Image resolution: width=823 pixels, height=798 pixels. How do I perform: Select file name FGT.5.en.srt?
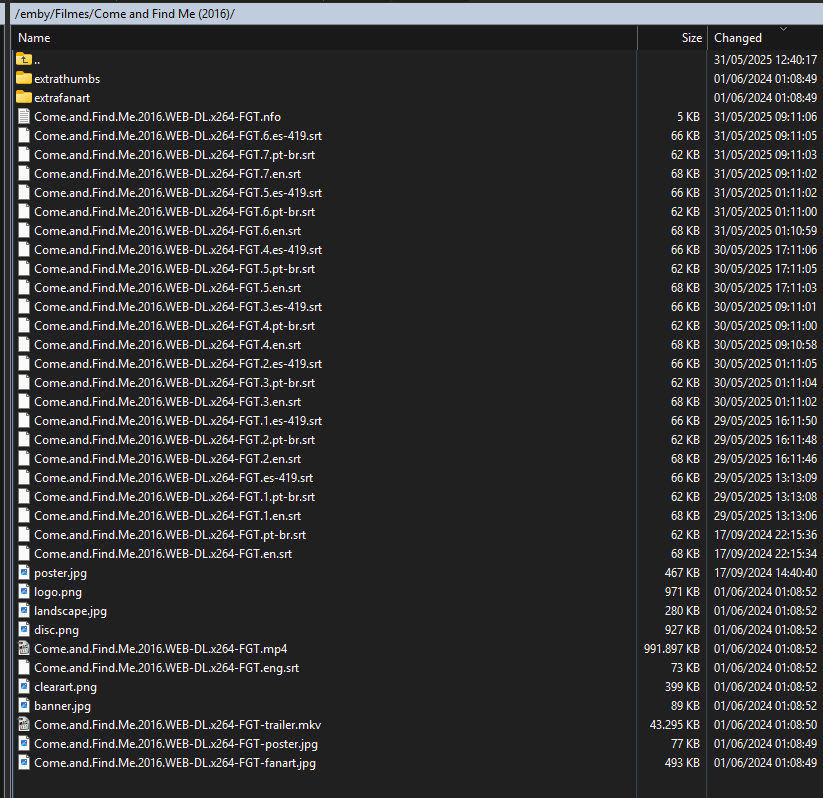tap(167, 288)
